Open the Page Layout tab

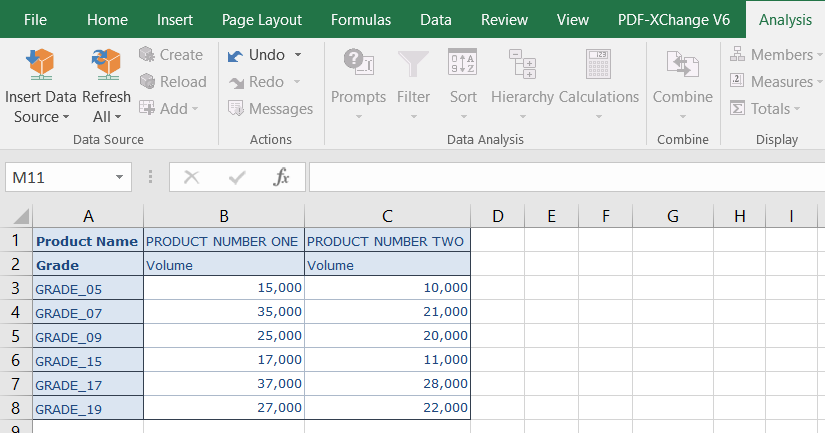tap(262, 19)
